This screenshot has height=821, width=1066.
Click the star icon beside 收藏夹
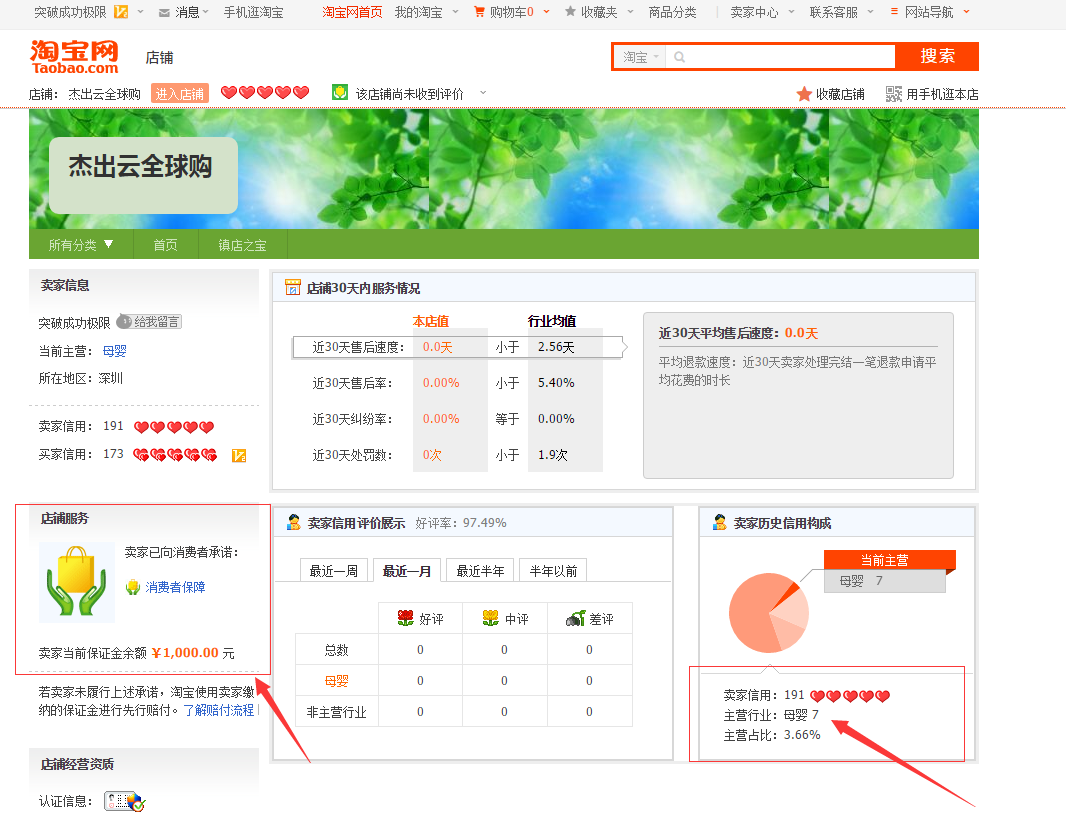coord(570,12)
